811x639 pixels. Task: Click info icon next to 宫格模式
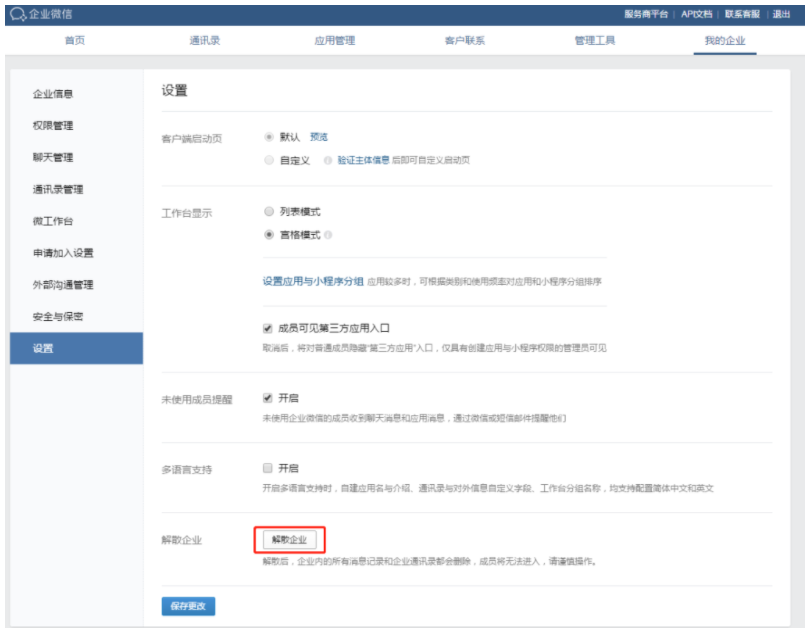329,235
